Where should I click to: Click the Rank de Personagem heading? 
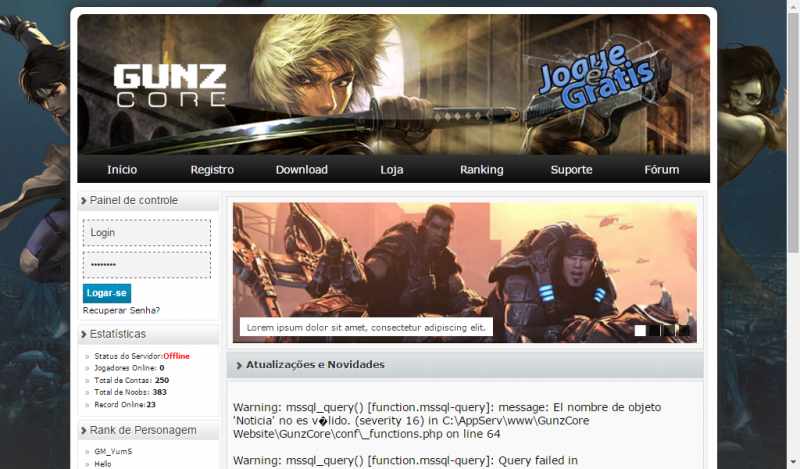click(143, 430)
